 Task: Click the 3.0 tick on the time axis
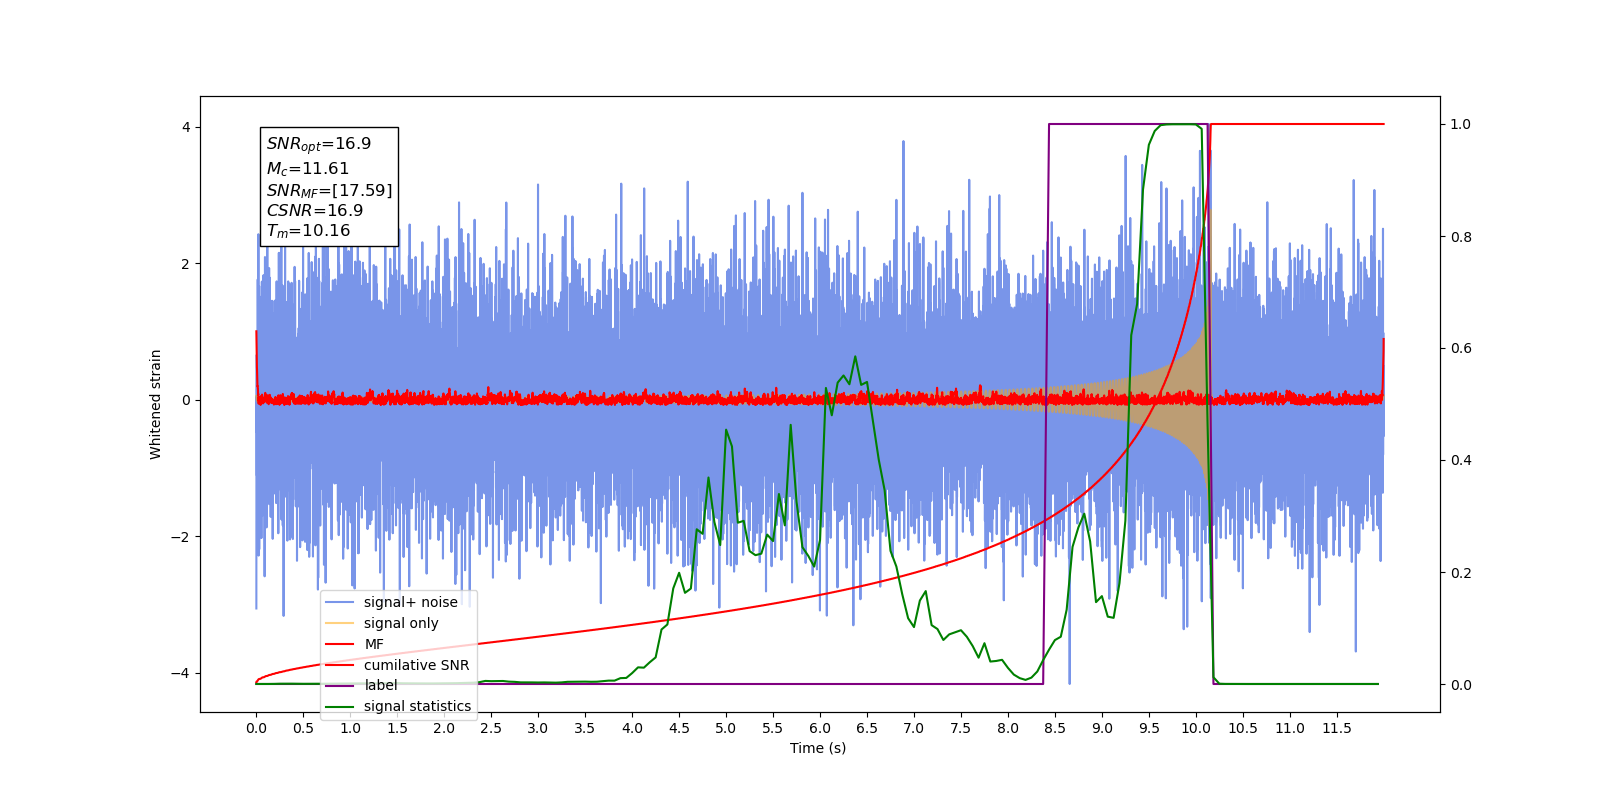(x=538, y=728)
